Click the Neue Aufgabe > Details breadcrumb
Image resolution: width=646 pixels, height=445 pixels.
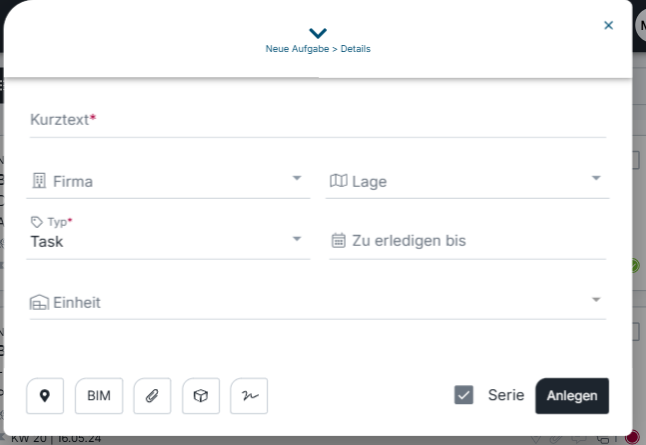pos(318,49)
